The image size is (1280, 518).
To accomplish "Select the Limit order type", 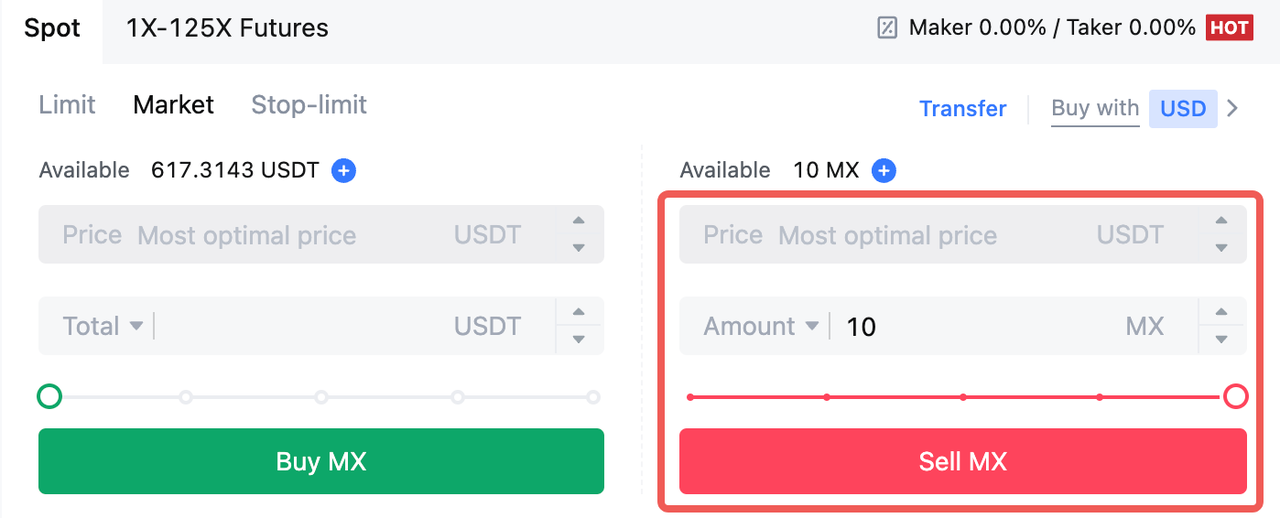I will tap(67, 105).
